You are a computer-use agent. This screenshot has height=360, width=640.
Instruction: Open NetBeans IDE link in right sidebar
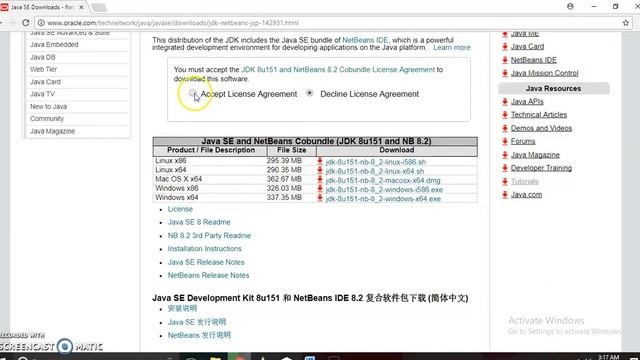pyautogui.click(x=533, y=60)
